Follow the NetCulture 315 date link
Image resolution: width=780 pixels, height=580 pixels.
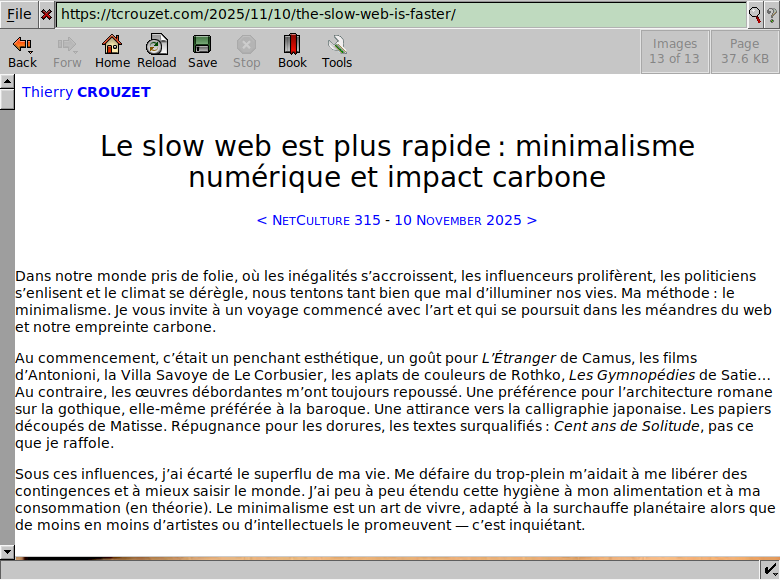point(397,220)
